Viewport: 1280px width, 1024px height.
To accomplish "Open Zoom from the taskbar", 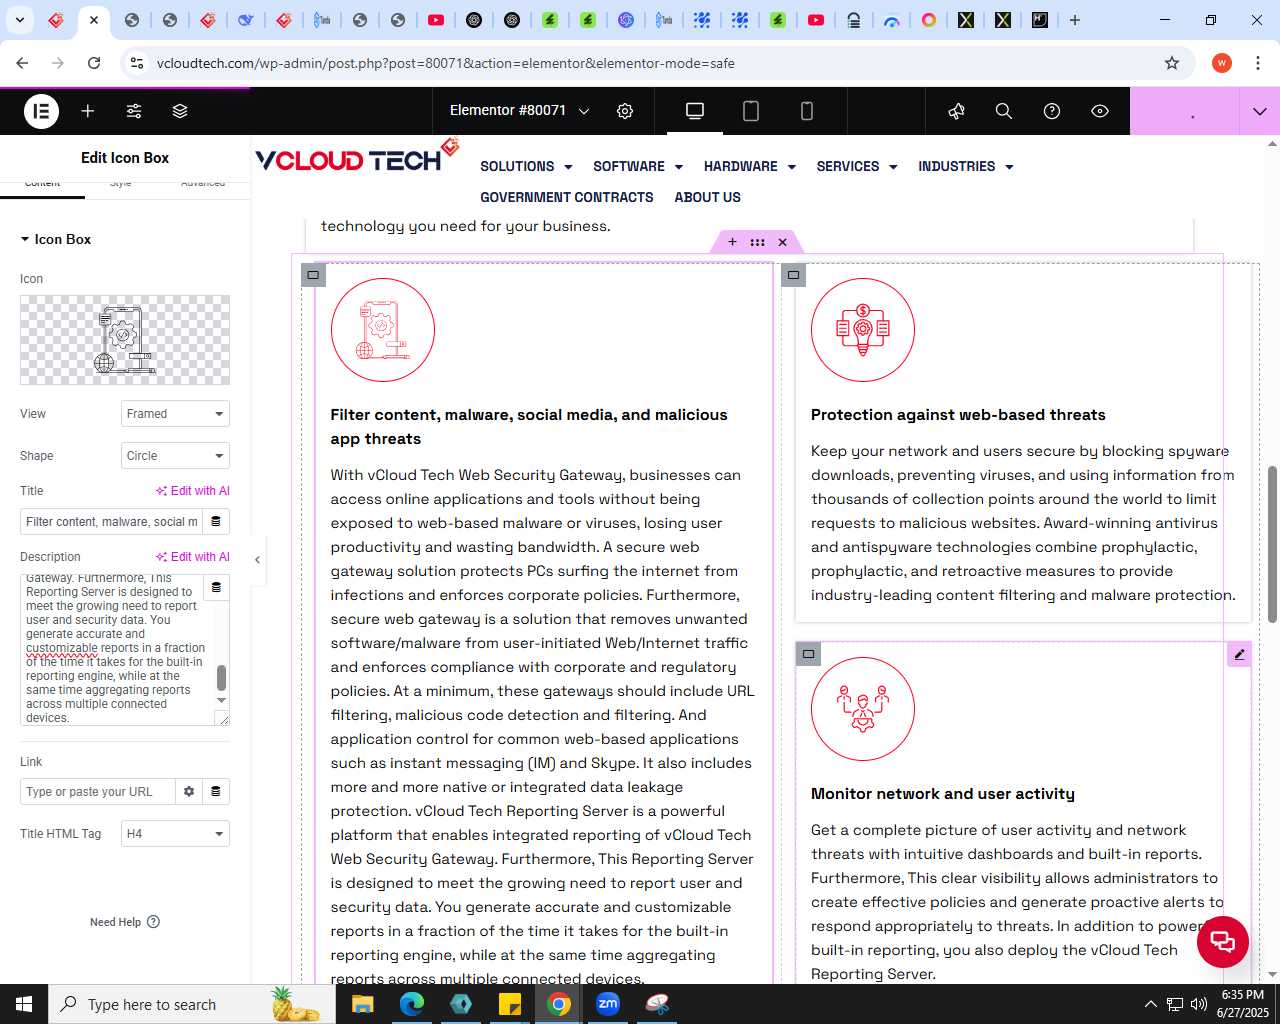I will coord(608,1004).
